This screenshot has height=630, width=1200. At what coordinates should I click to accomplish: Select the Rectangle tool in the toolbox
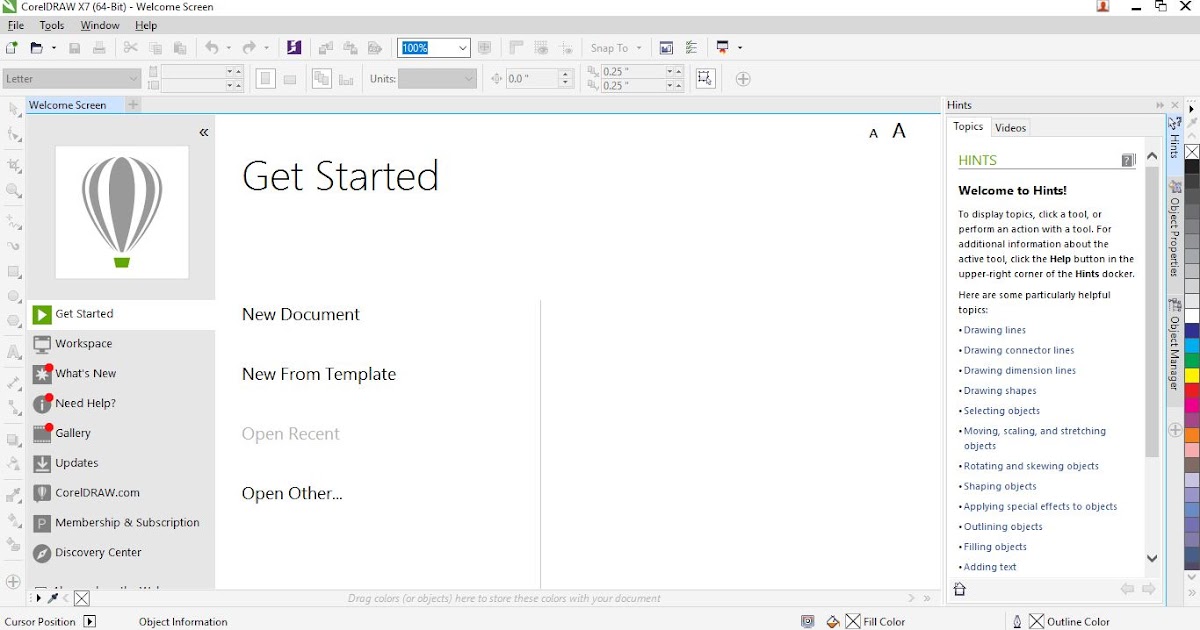13,271
